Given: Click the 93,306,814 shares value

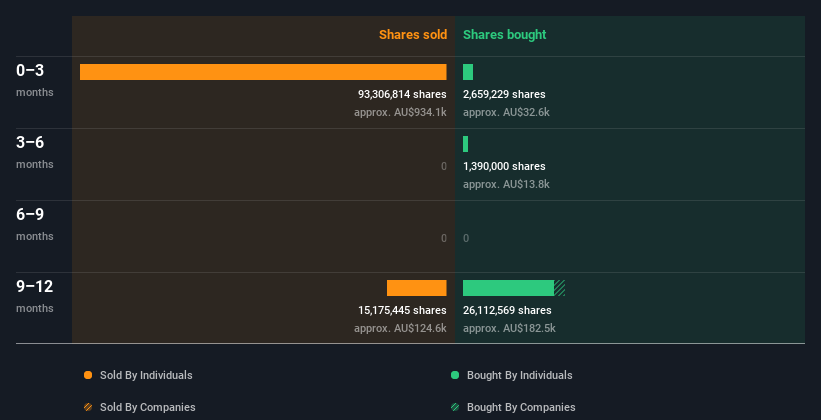Looking at the screenshot, I should click(402, 94).
